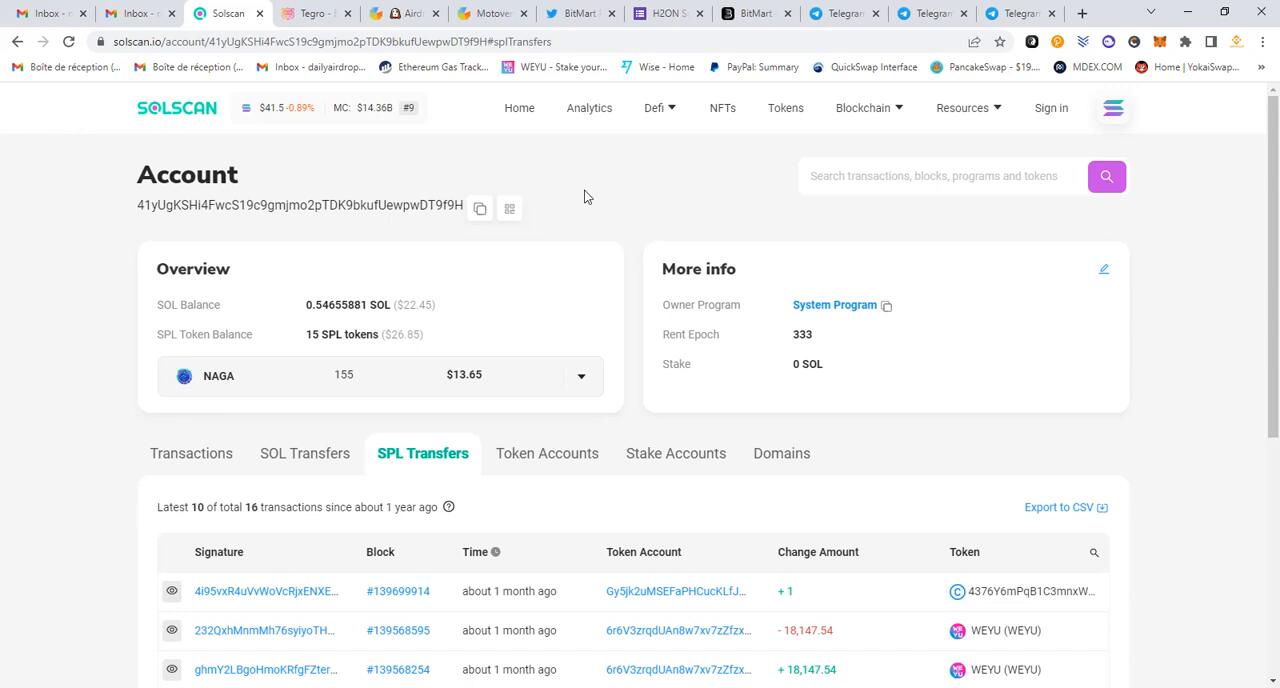Click Export to CSV link
Screen dimensions: 1280x688
point(1065,507)
